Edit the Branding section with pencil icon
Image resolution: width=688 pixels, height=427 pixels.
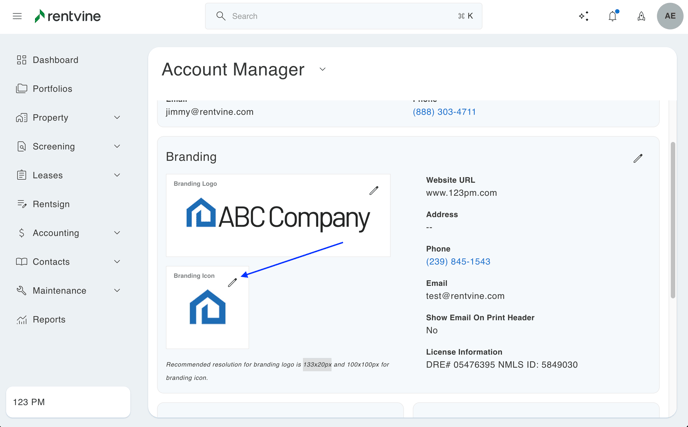(638, 158)
